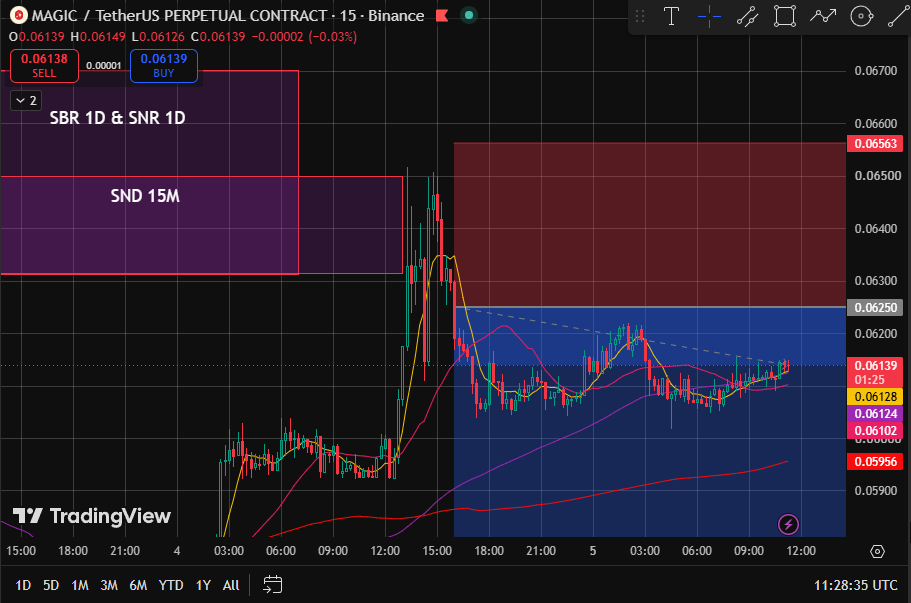Click the chart title MAGIC / TetherUS PERPETUAL CONTRACT

(x=179, y=16)
